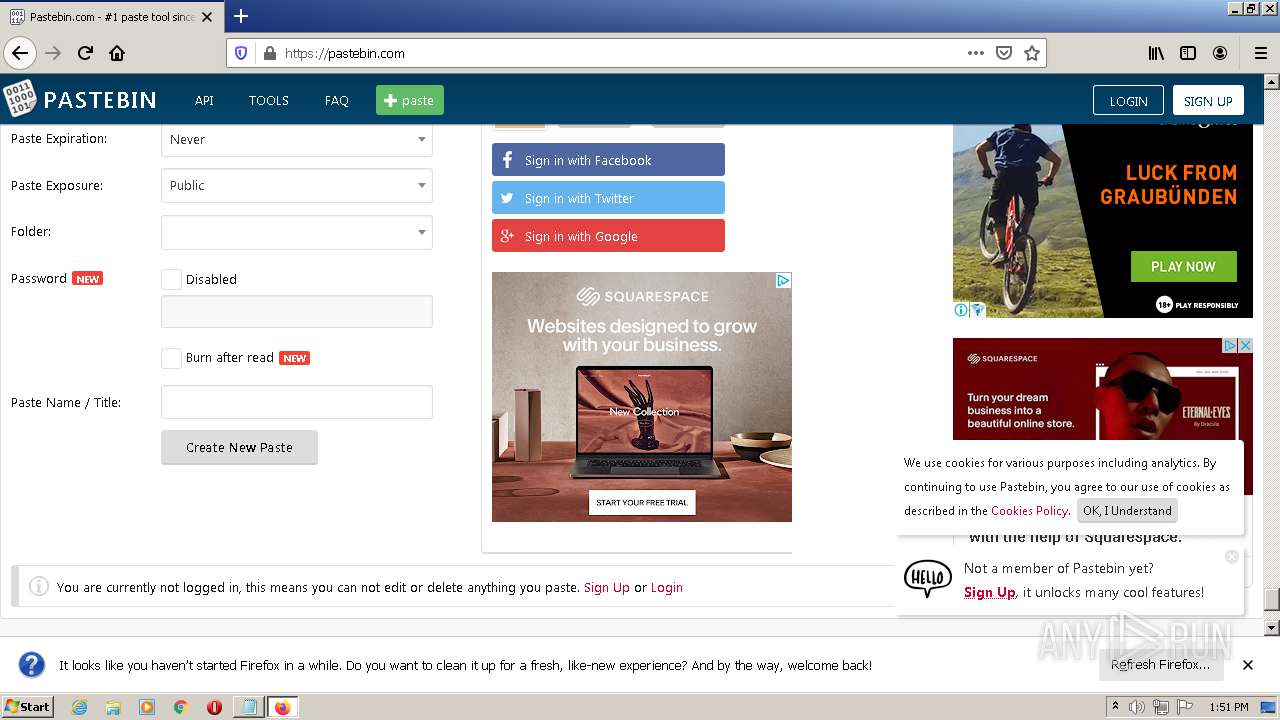Click the Refresh Firefox button
The image size is (1280, 720).
pyautogui.click(x=1160, y=665)
